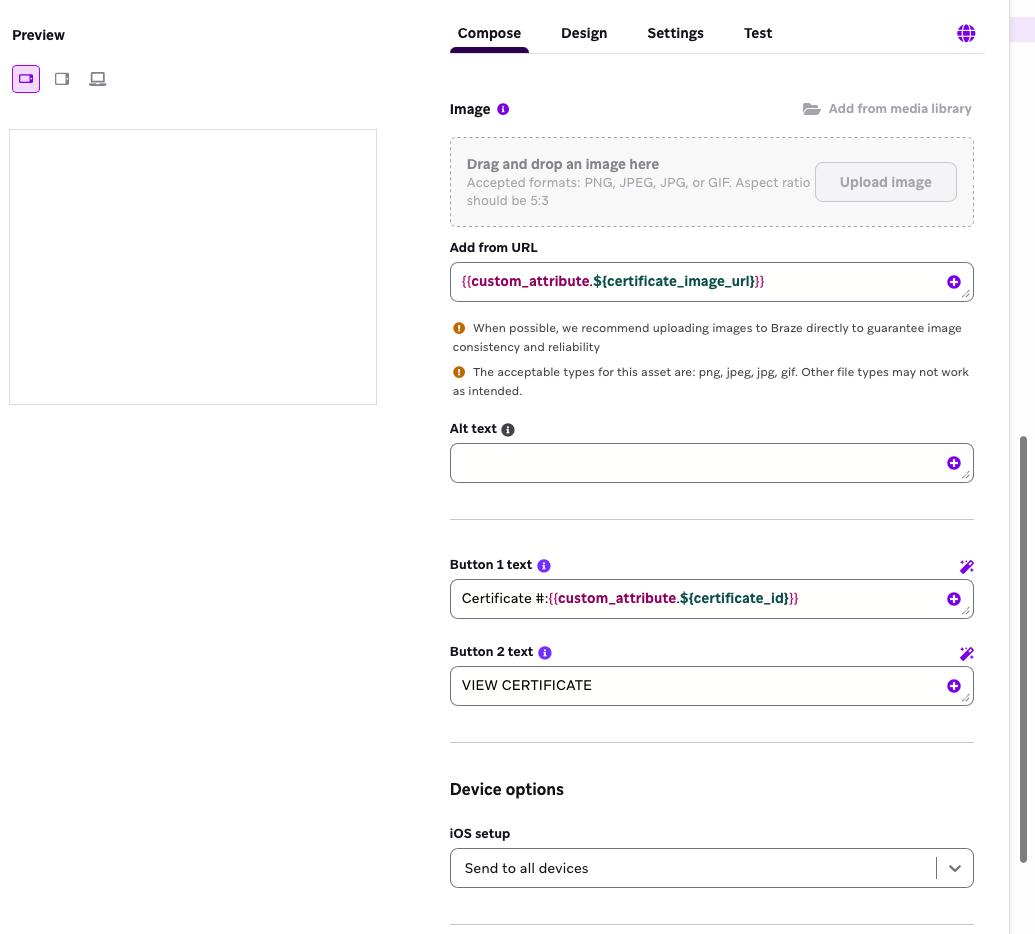Click the AI wand icon beside Button 2 text
This screenshot has height=934, width=1035.
point(966,653)
